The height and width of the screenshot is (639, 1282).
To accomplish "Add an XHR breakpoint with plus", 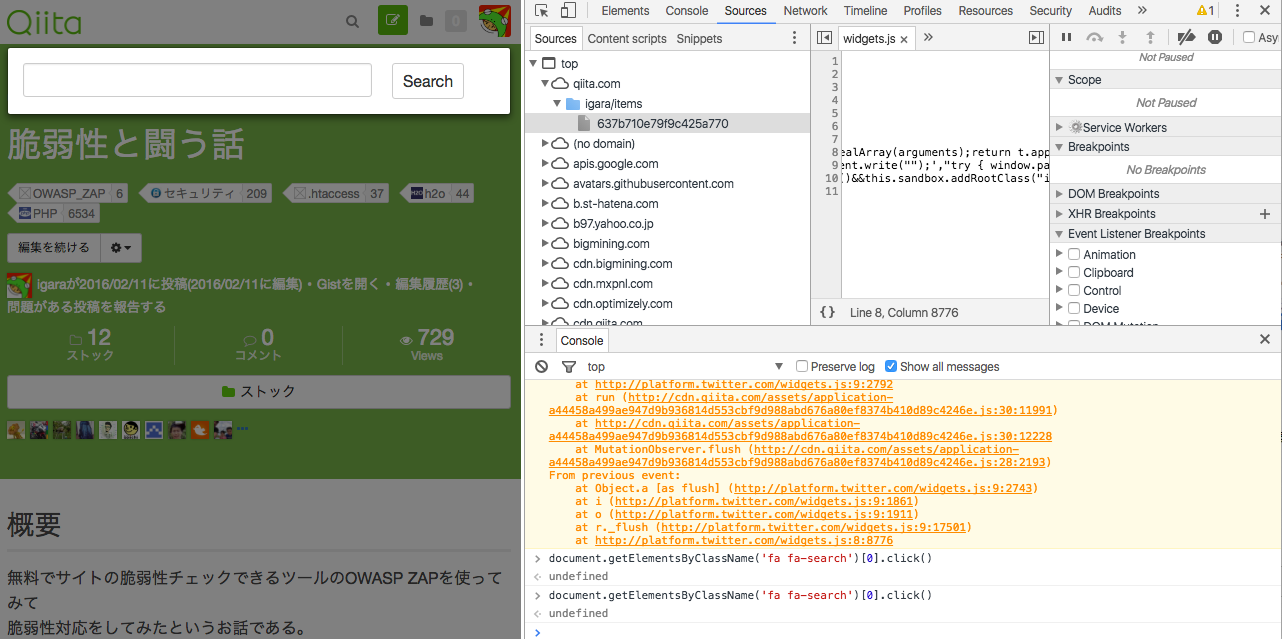I will point(1265,214).
